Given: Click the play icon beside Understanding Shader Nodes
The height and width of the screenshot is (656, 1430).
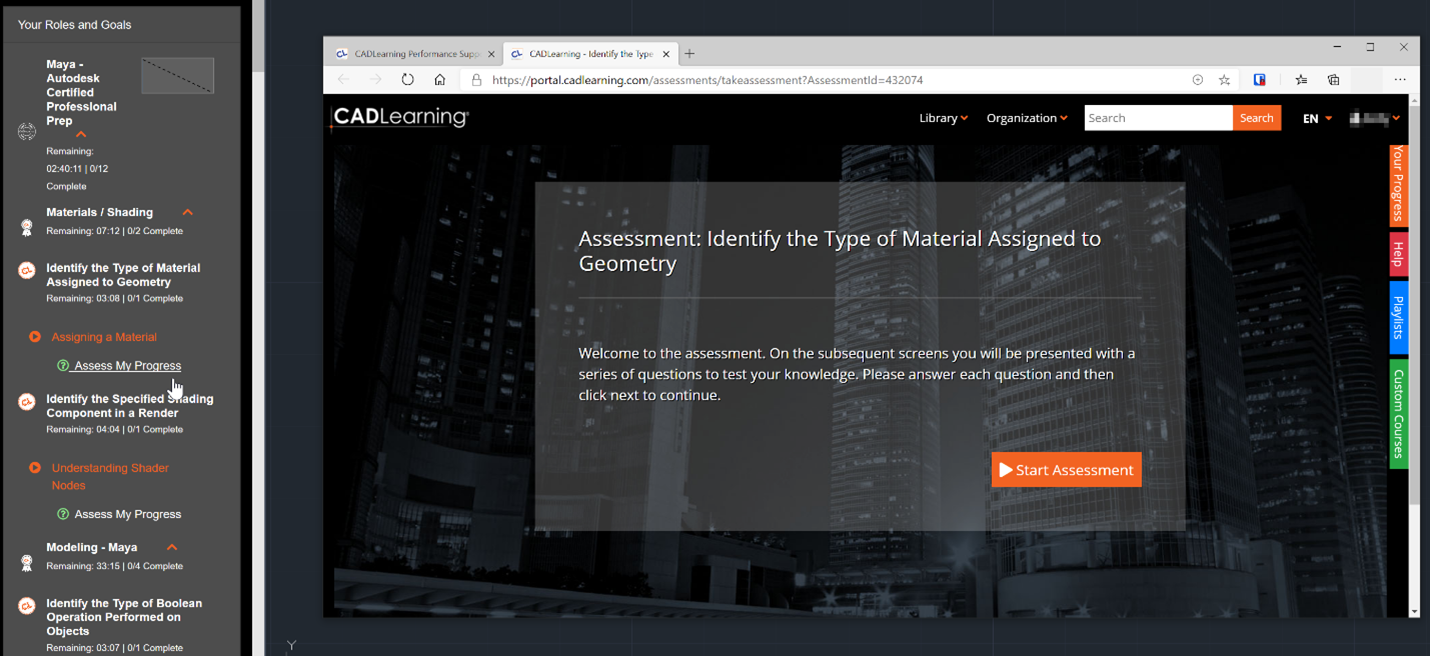Looking at the screenshot, I should [35, 468].
